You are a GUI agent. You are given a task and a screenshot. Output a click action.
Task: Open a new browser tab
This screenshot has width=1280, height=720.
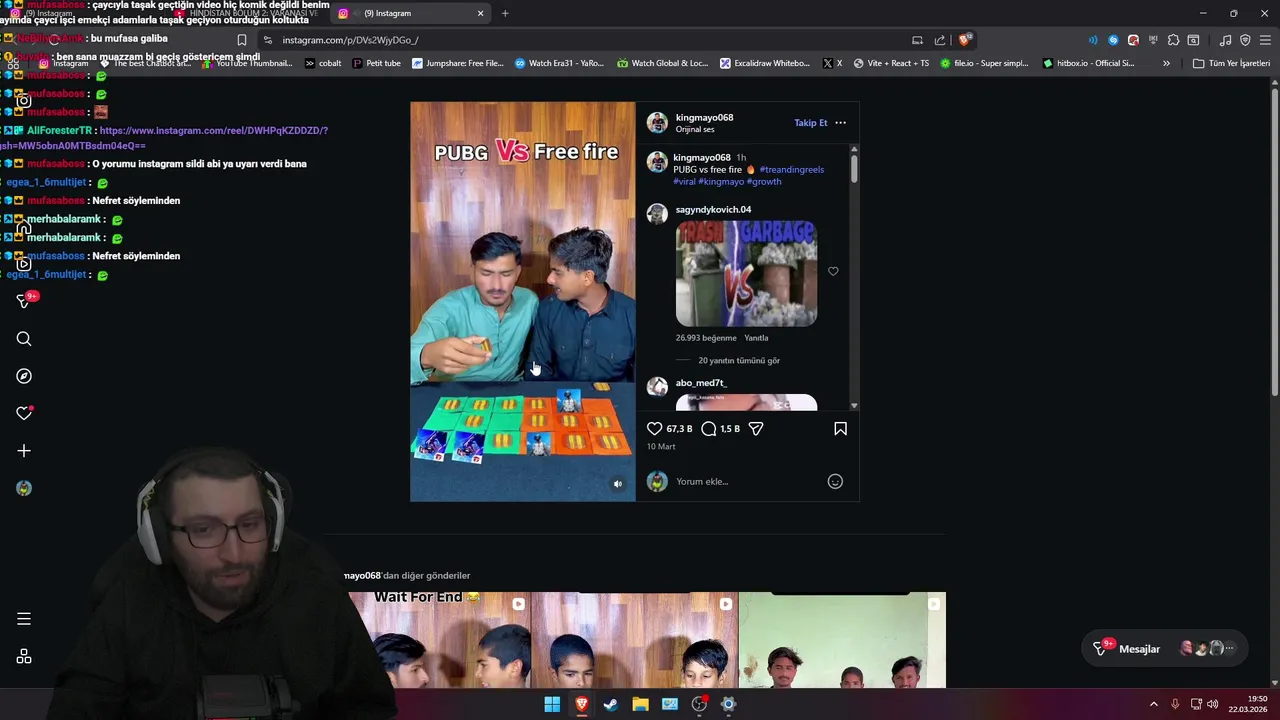click(x=505, y=13)
